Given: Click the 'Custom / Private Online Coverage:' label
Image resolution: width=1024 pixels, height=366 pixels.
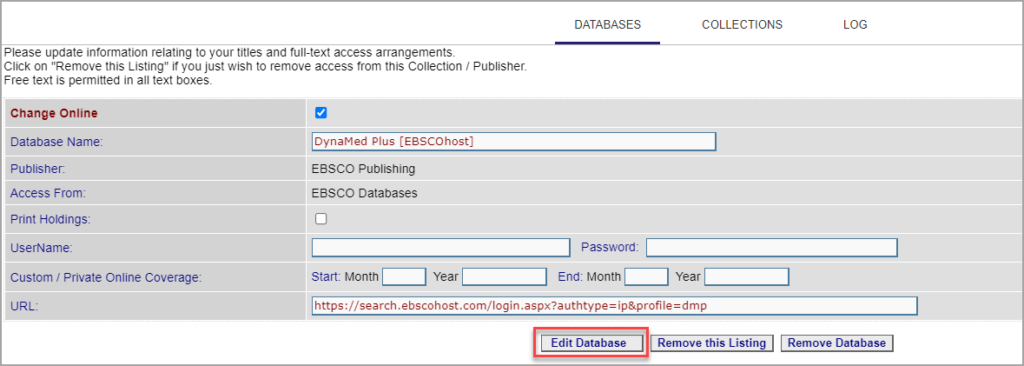Looking at the screenshot, I should click(106, 278).
